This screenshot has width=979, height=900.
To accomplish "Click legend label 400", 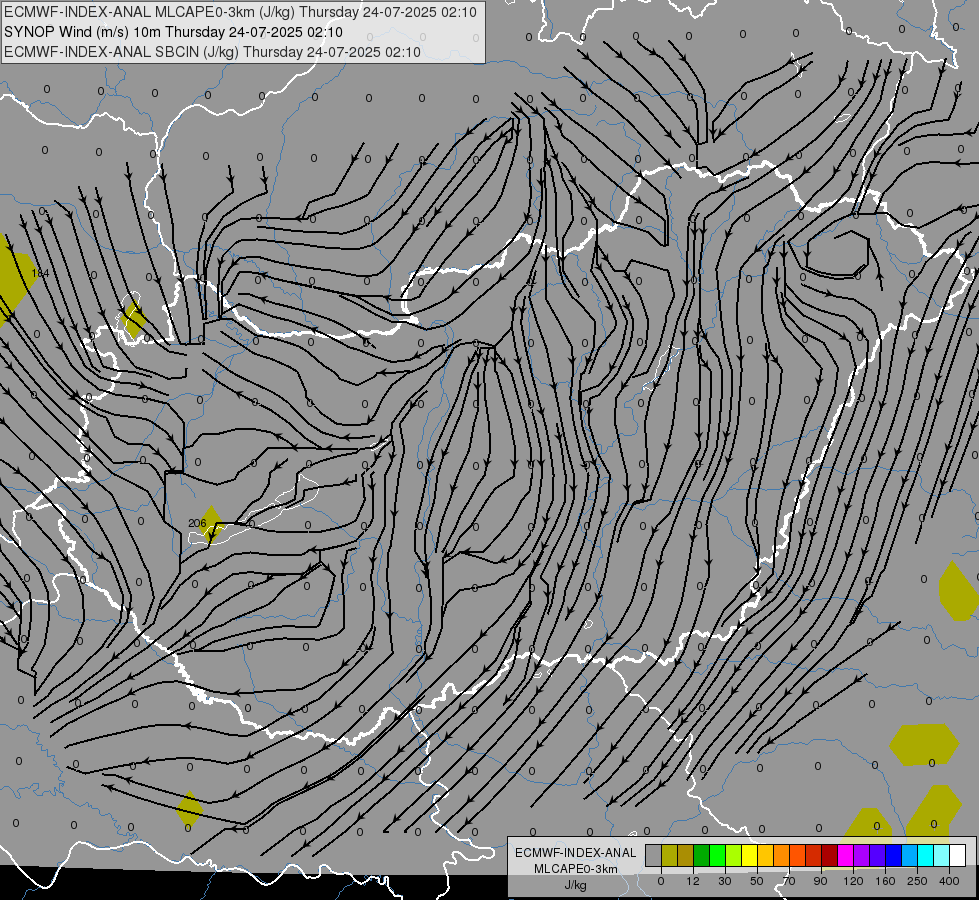I will [949, 881].
